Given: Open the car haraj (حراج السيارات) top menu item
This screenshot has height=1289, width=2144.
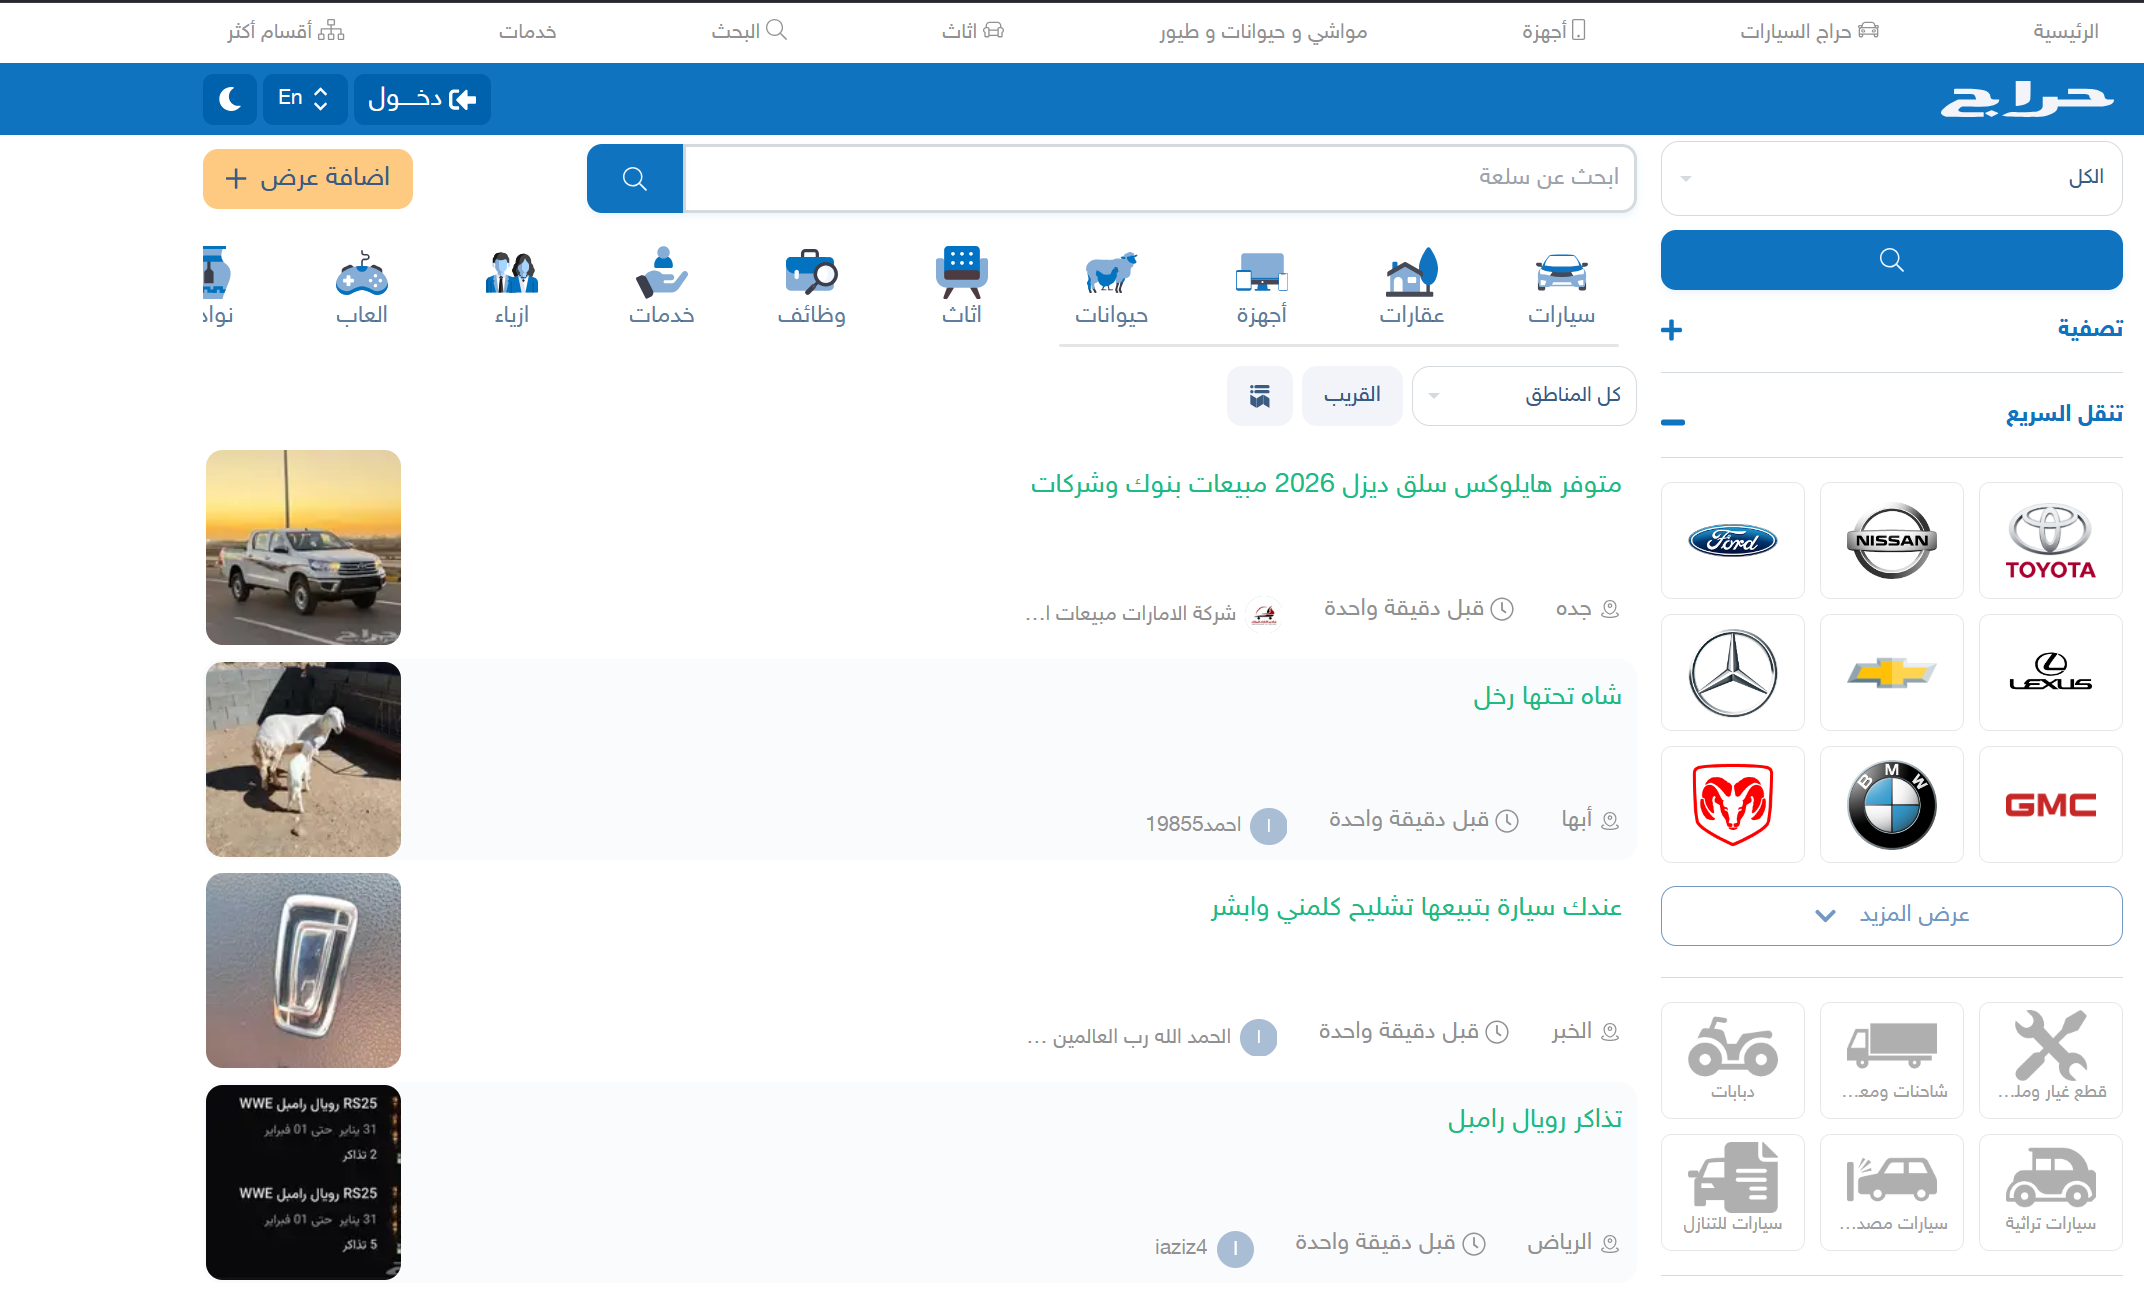Looking at the screenshot, I should pyautogui.click(x=1809, y=32).
